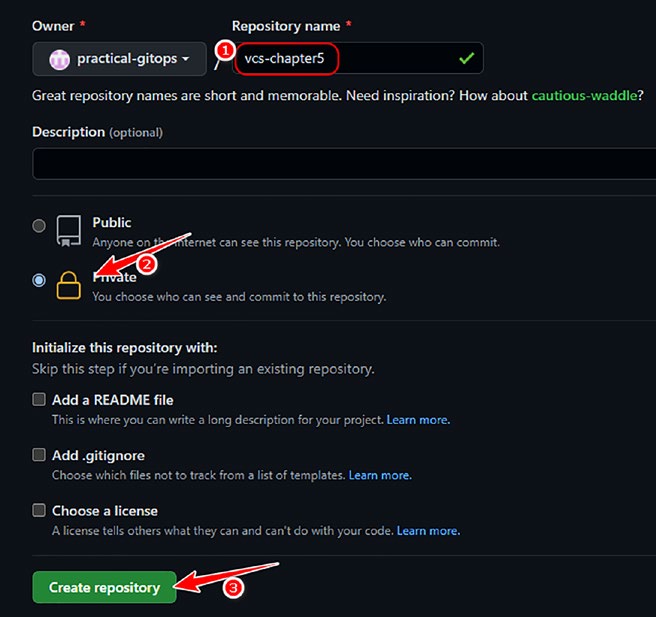The height and width of the screenshot is (617, 656).
Task: Click the Create repository button
Action: point(104,587)
